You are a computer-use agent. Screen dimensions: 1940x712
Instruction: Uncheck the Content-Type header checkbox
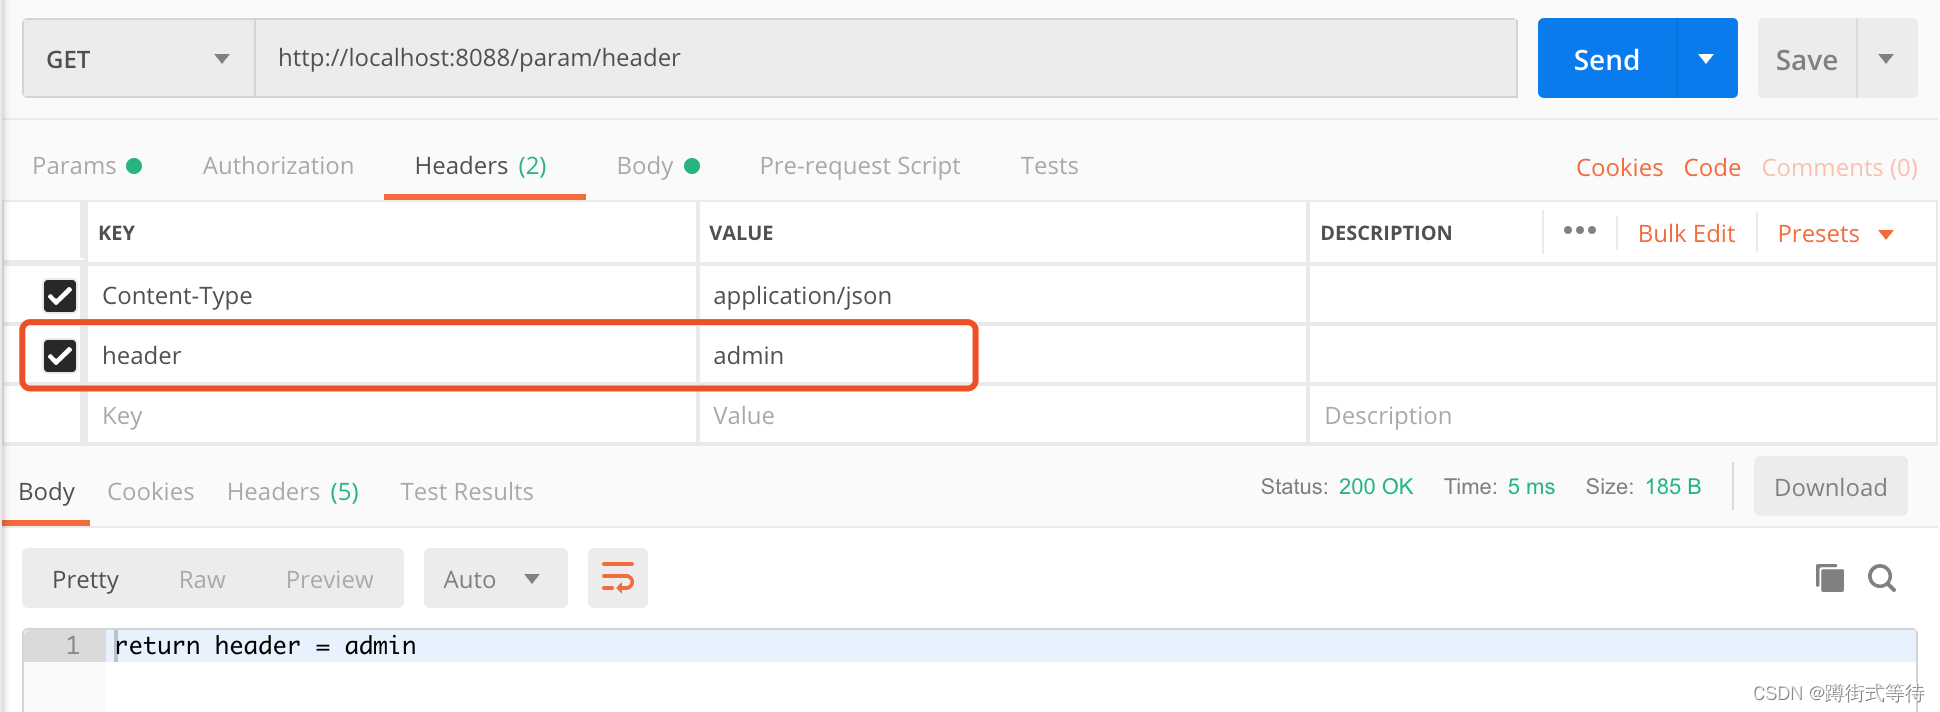click(x=60, y=295)
